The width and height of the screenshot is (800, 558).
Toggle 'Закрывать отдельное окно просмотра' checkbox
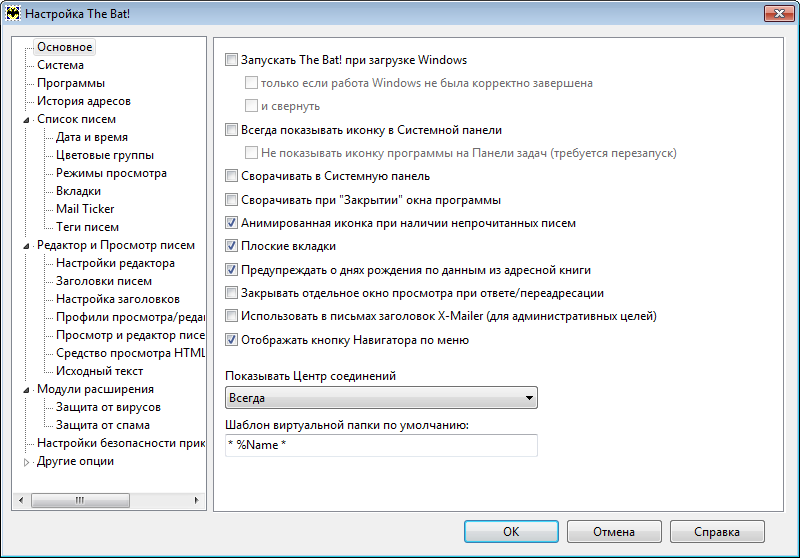[232, 293]
